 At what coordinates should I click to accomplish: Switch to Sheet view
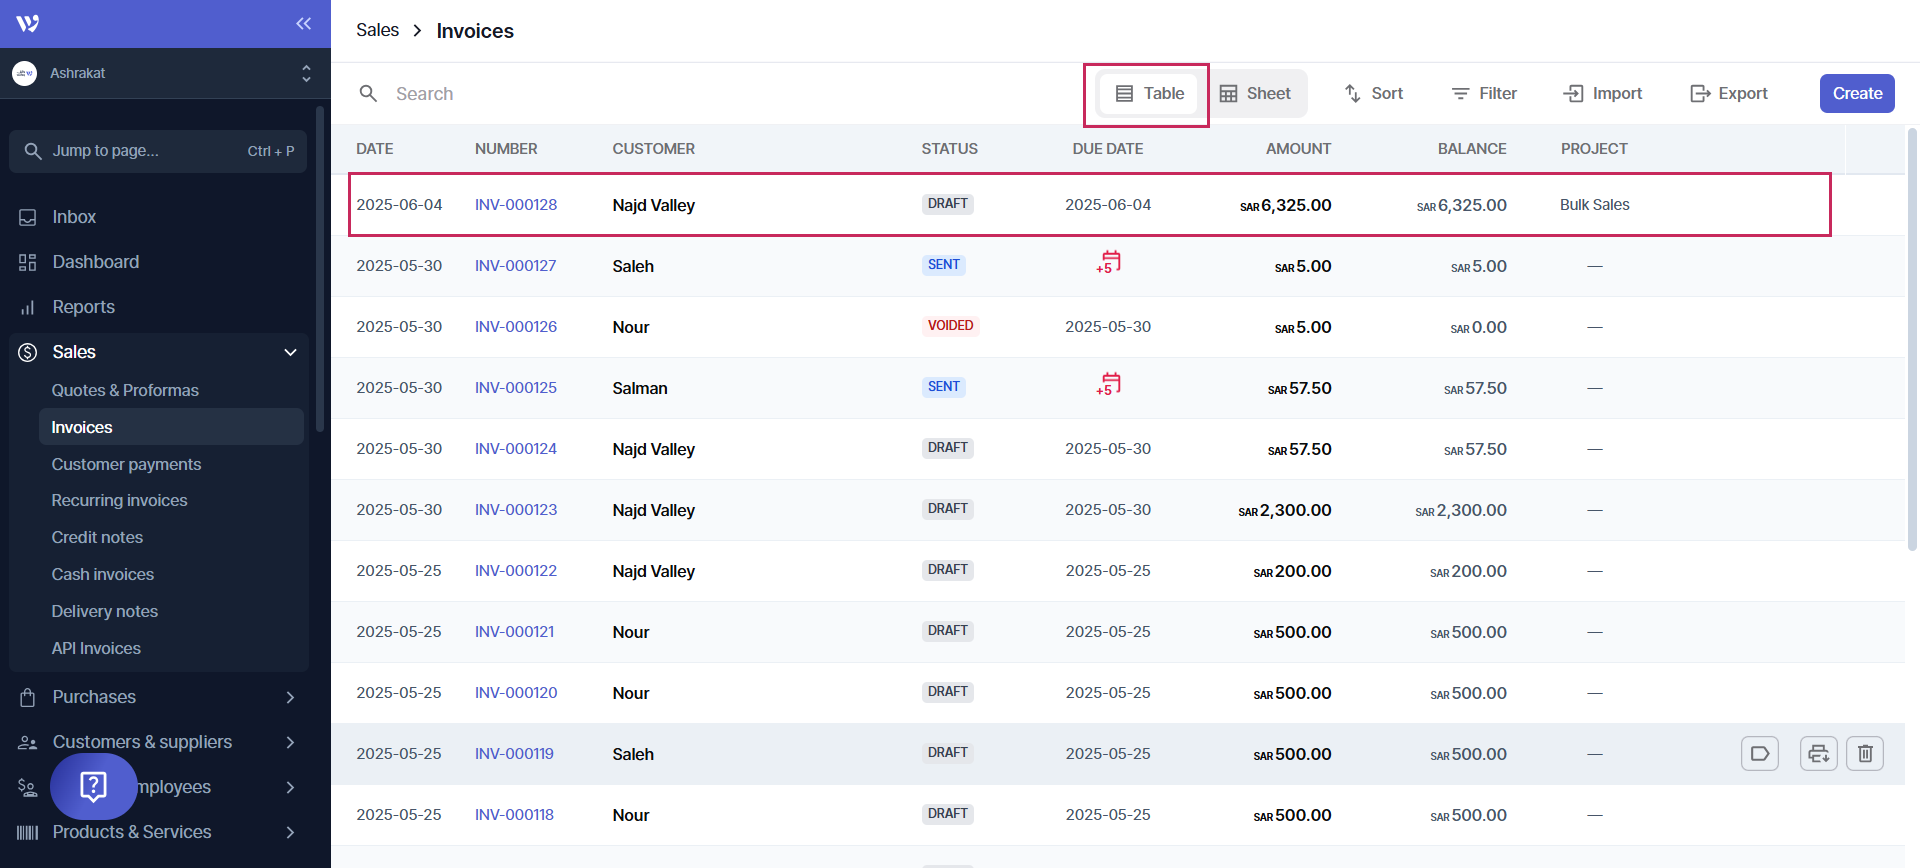1255,93
